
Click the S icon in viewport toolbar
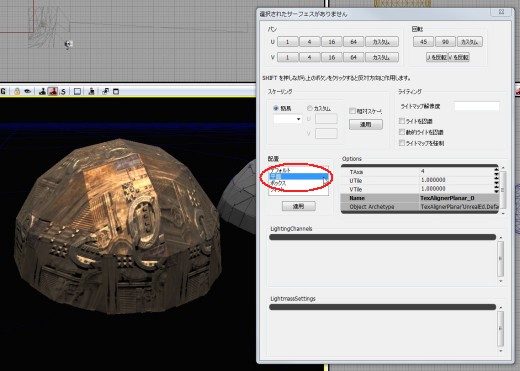click(63, 91)
